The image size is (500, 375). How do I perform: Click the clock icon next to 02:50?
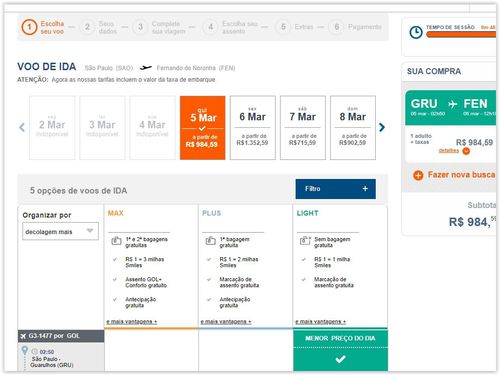[x=35, y=352]
